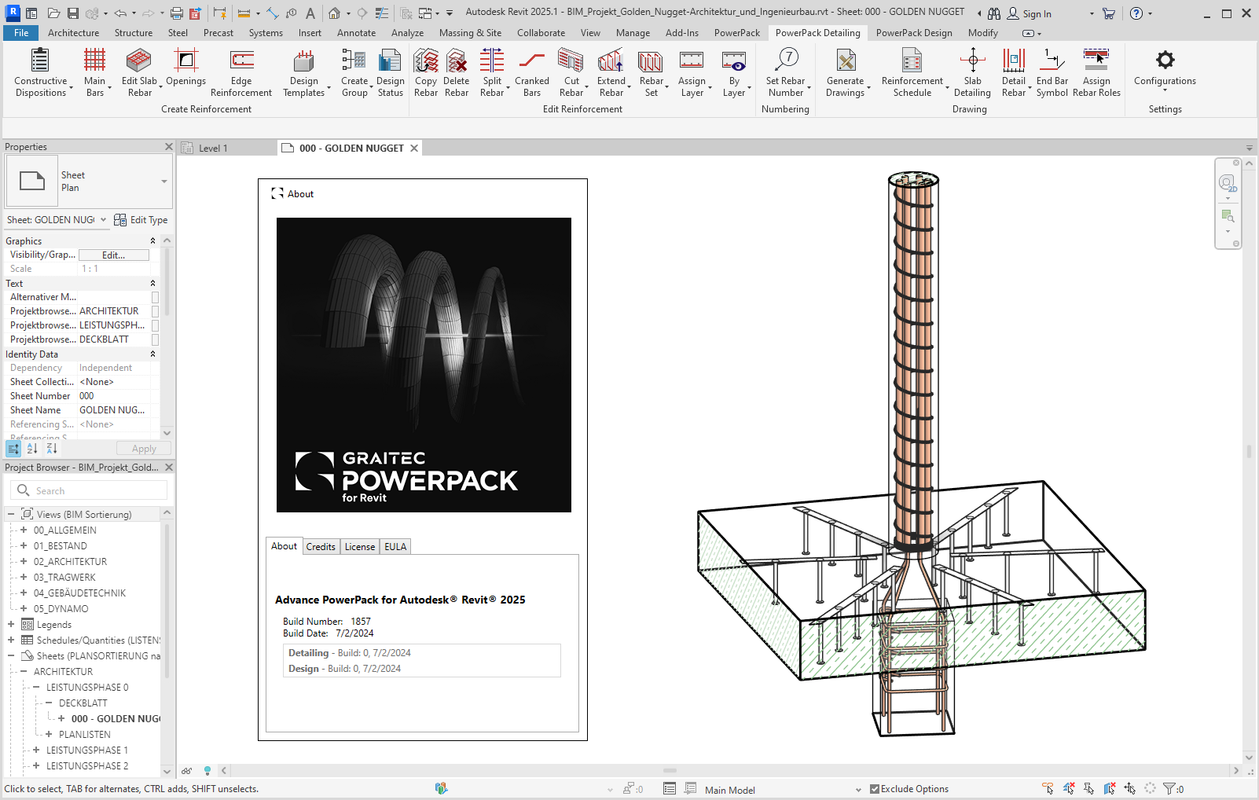Open the Constructive Dispositions tool

click(41, 72)
